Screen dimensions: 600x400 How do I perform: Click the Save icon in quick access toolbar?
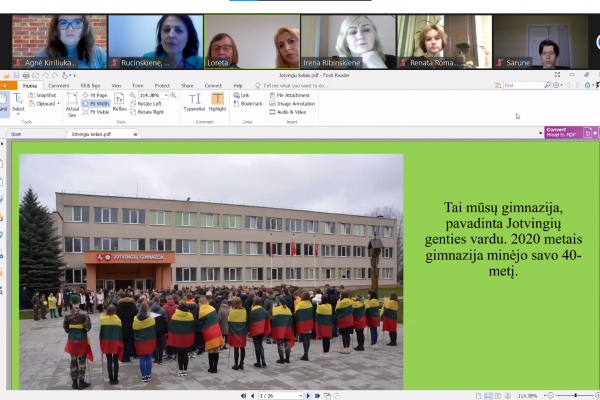tap(16, 75)
